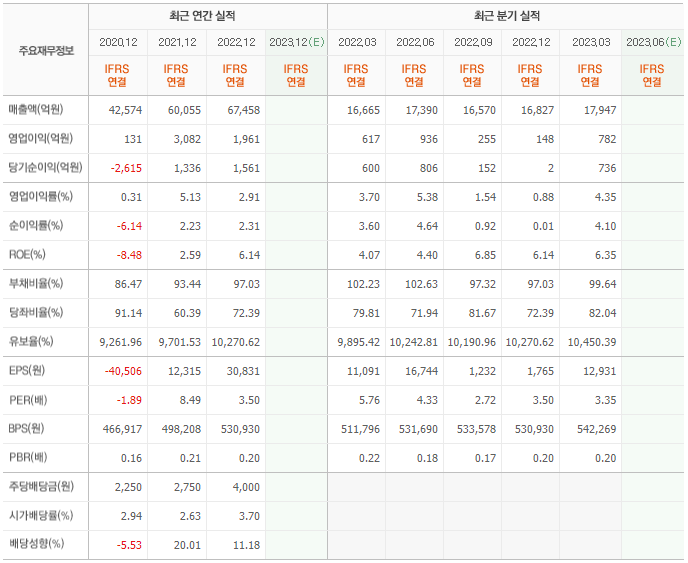Select the 시가배당률(%) row label
The image size is (688, 563).
click(41, 516)
